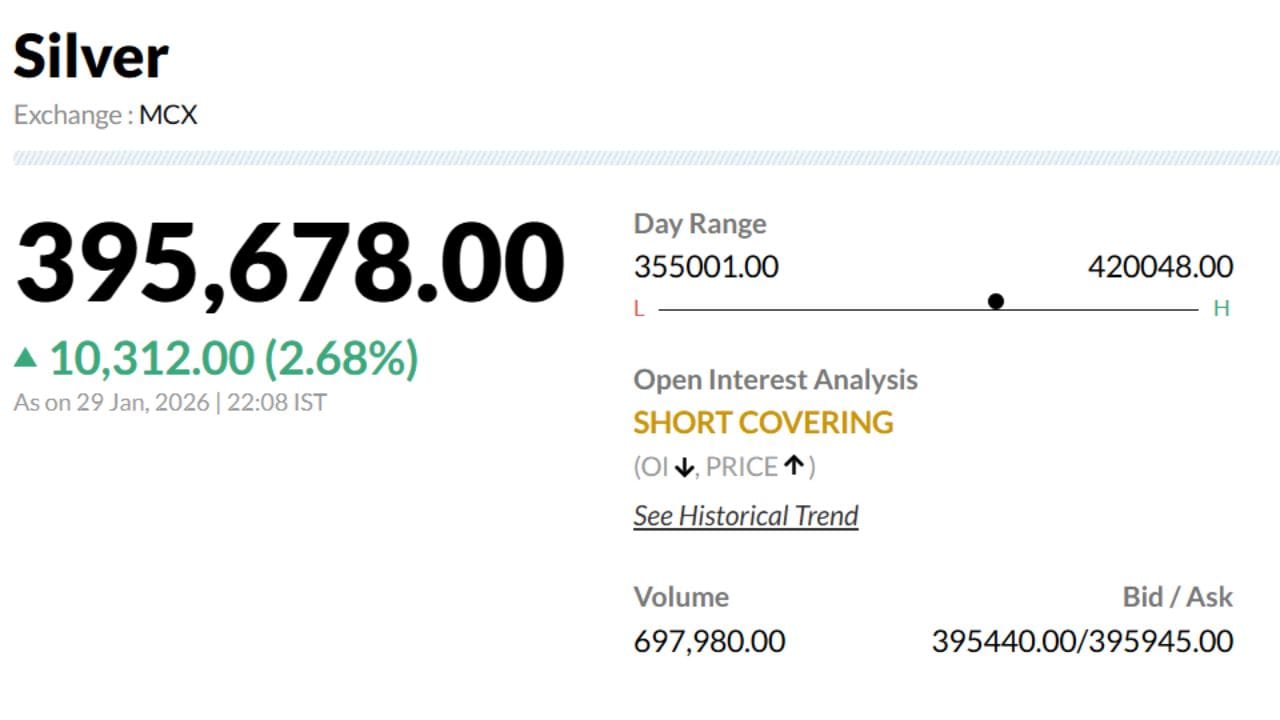1280x720 pixels.
Task: Click the Bid / Ask label
Action: pos(1177,597)
